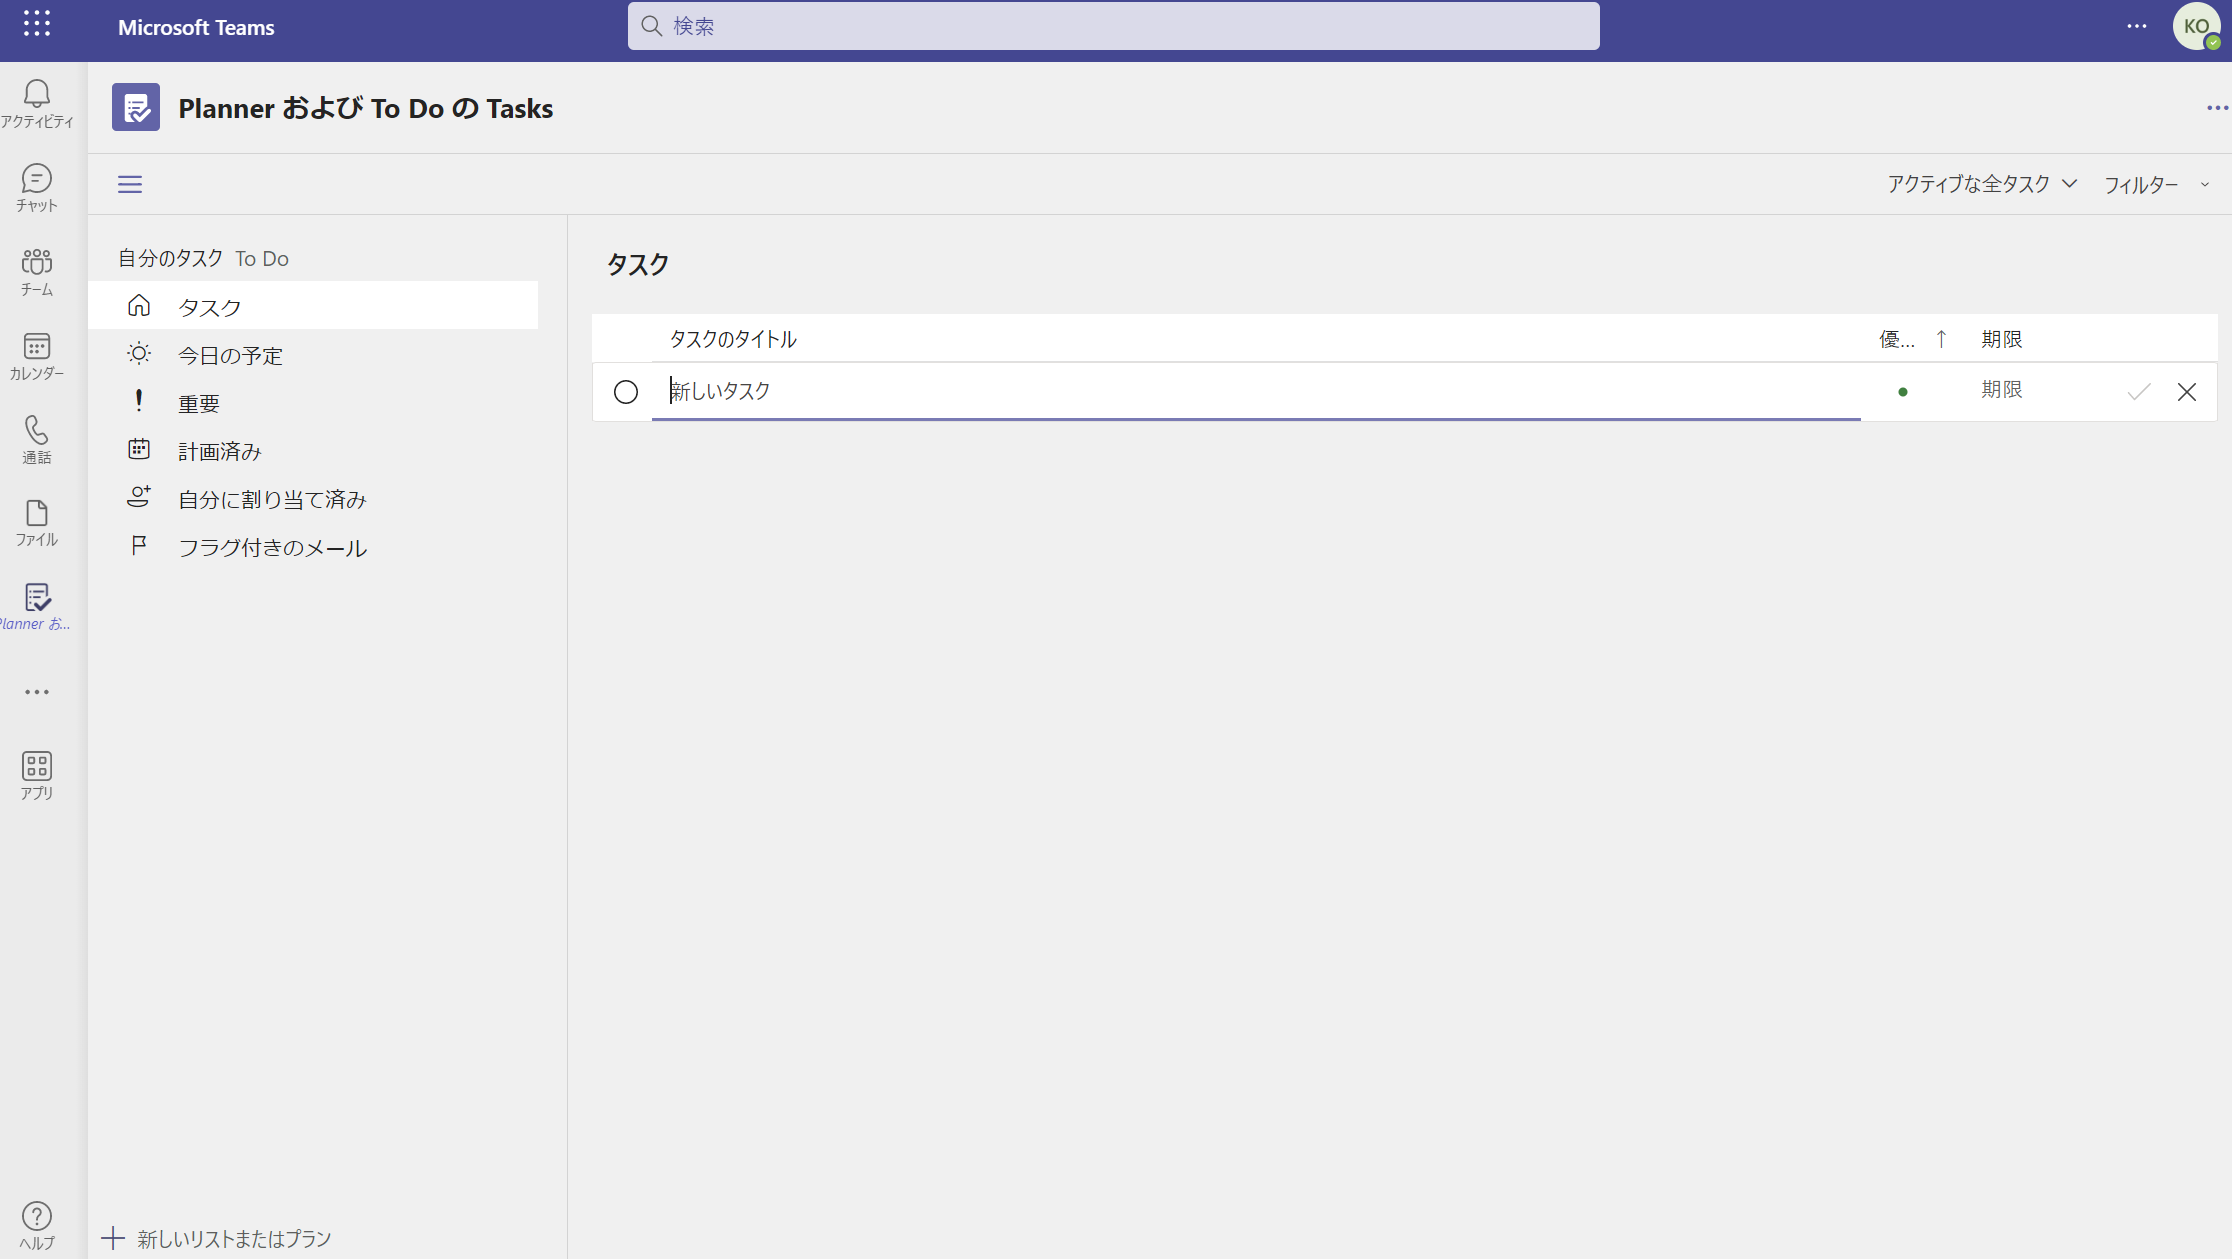Click the 自分のタスク To Do heading
The height and width of the screenshot is (1259, 2232).
pos(204,258)
